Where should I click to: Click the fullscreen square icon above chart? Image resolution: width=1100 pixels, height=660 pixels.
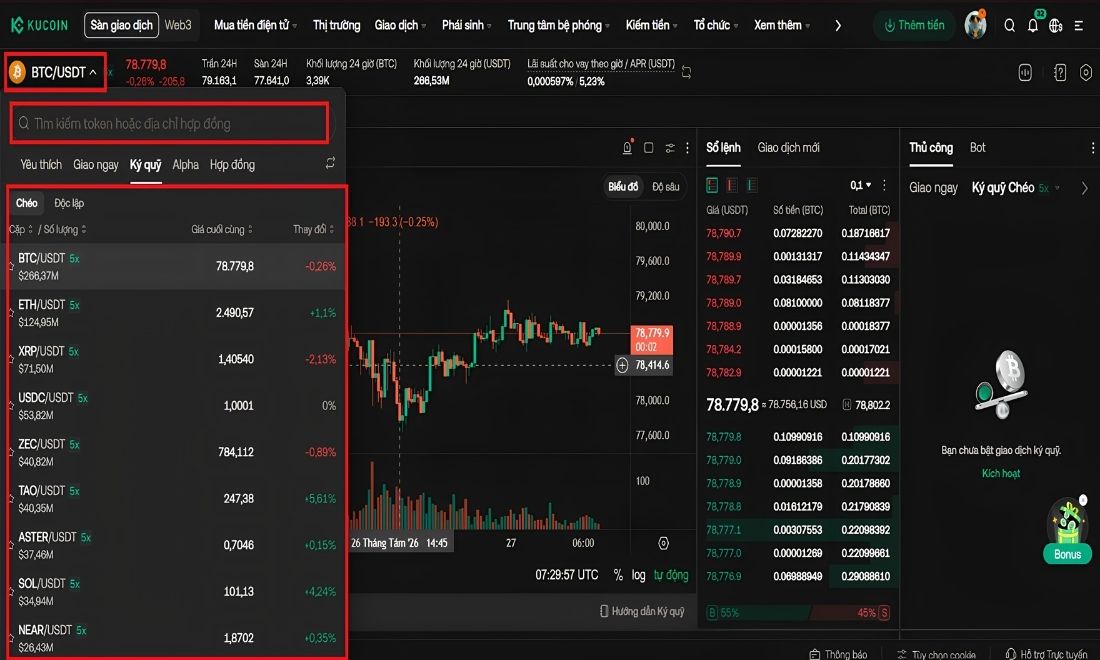coord(649,147)
